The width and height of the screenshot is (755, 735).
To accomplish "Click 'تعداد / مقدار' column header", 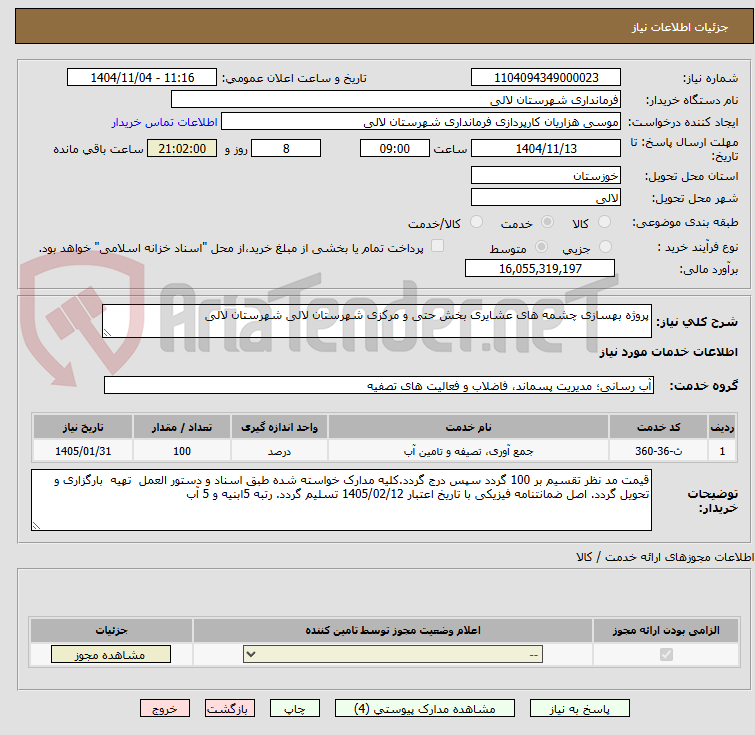I will [x=182, y=427].
